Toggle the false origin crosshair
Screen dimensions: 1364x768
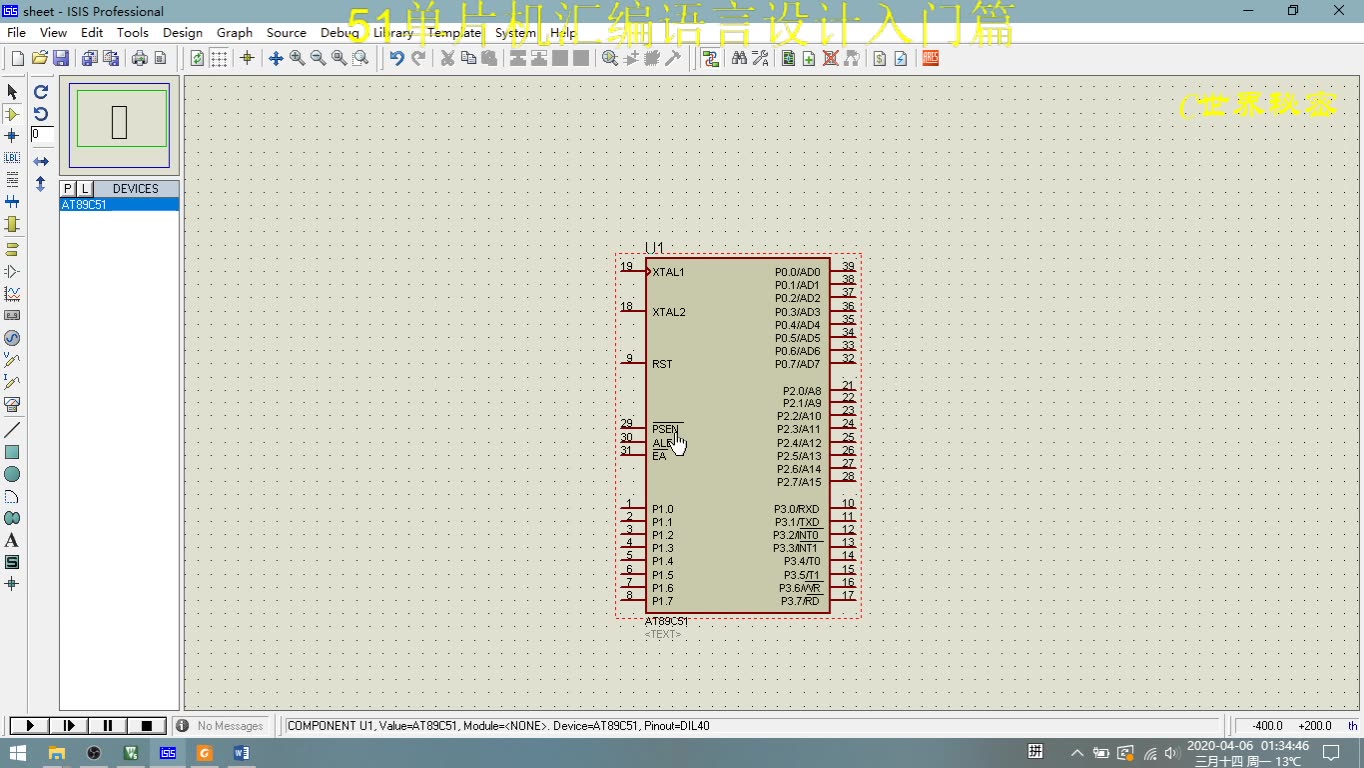click(247, 59)
